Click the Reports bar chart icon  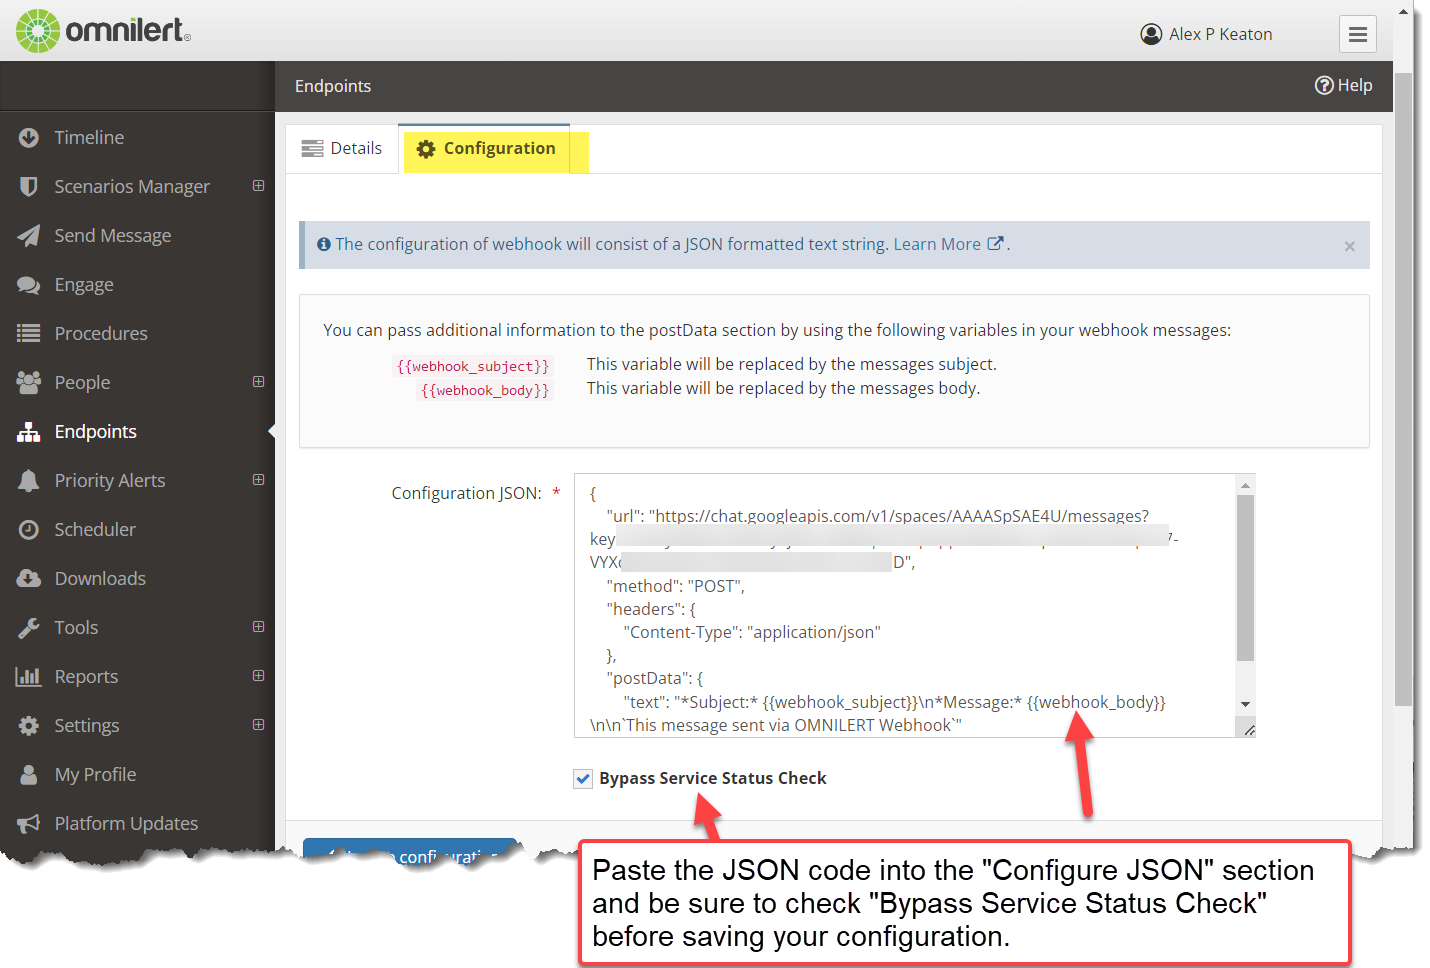click(x=29, y=676)
